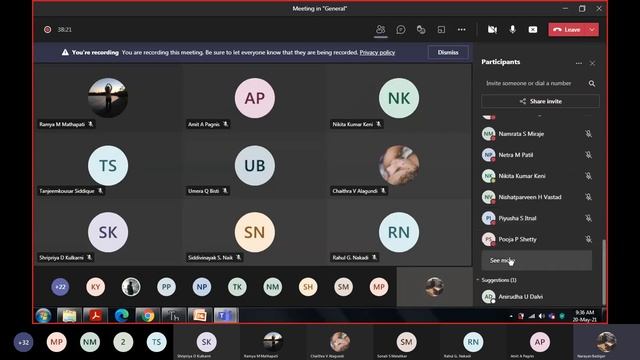This screenshot has width=640, height=360.
Task: Select Chaithra V Alagundi's tile
Action: click(x=399, y=165)
